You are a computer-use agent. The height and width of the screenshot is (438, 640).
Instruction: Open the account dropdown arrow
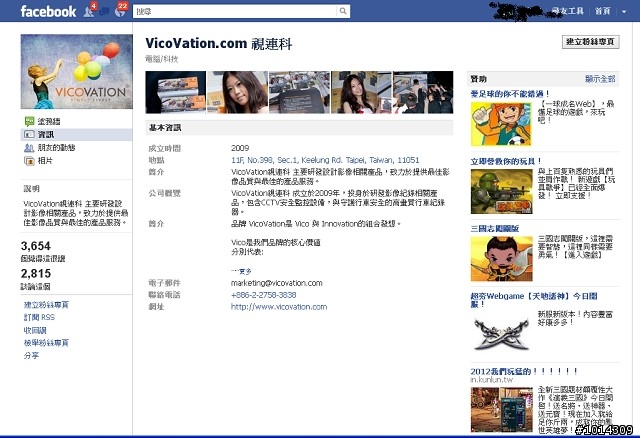point(624,11)
